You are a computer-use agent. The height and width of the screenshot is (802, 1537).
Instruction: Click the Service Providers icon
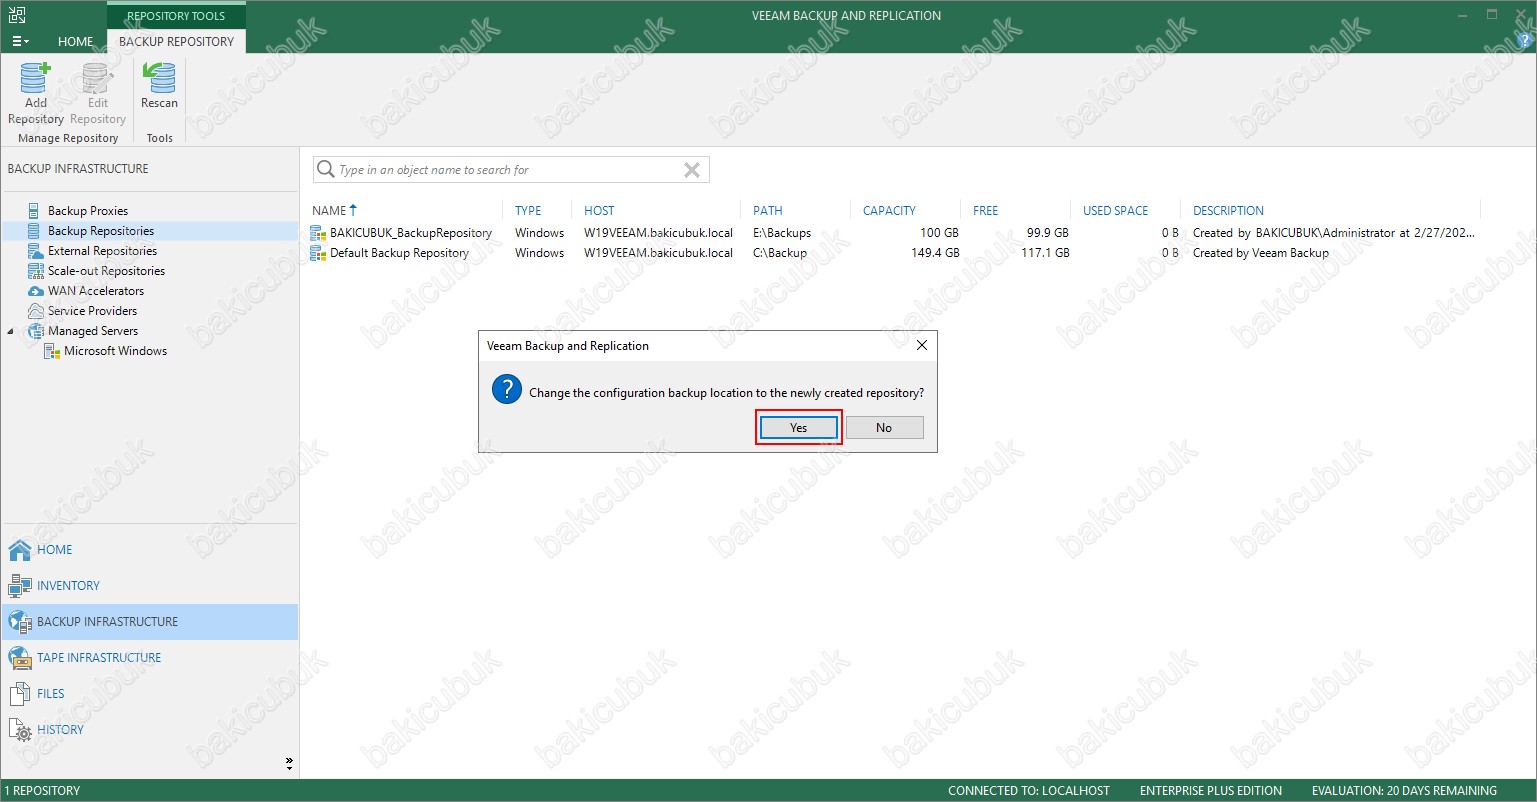coord(36,311)
